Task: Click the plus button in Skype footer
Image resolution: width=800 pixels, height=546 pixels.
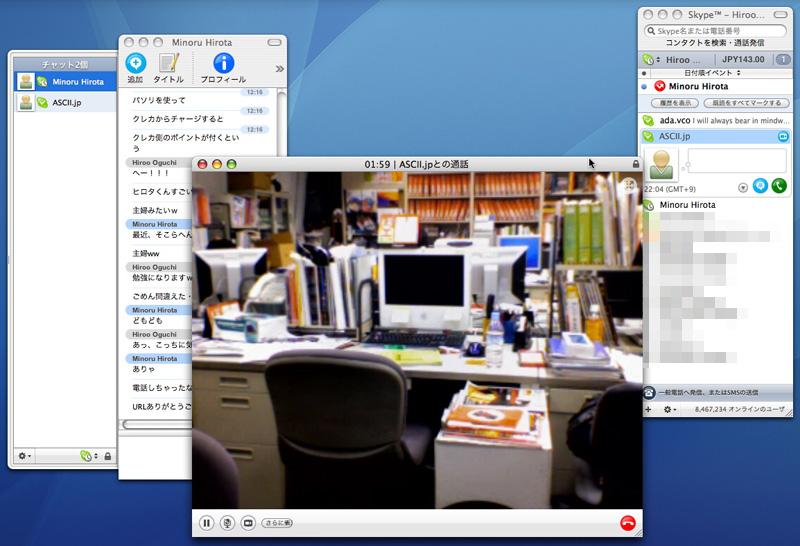Action: tap(648, 409)
